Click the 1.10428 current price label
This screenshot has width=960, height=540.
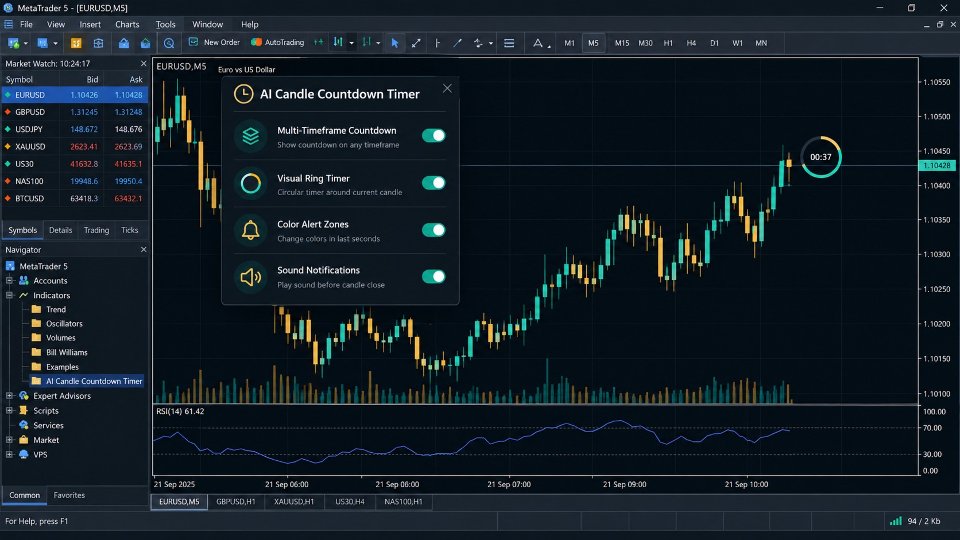[937, 165]
